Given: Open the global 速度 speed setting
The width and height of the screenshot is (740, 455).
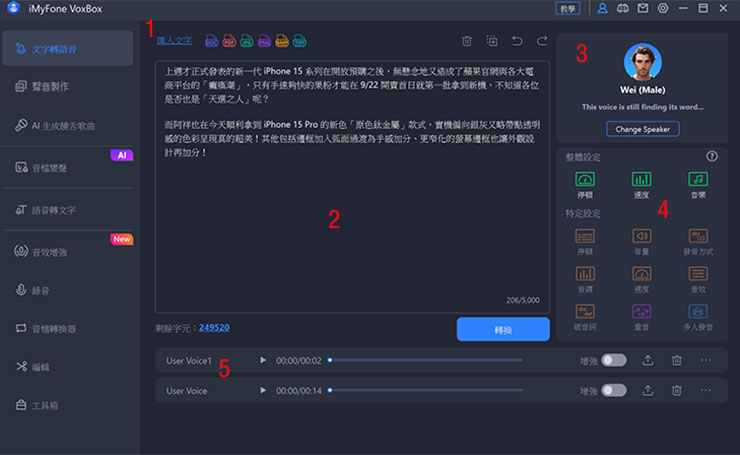Looking at the screenshot, I should [x=641, y=185].
